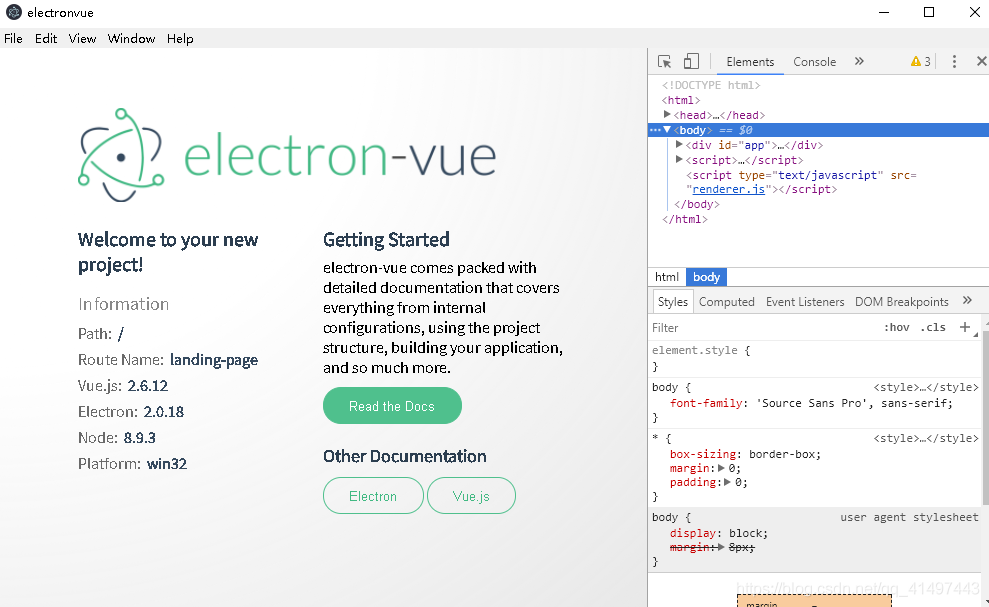Open the File menu
The image size is (989, 607).
[13, 38]
